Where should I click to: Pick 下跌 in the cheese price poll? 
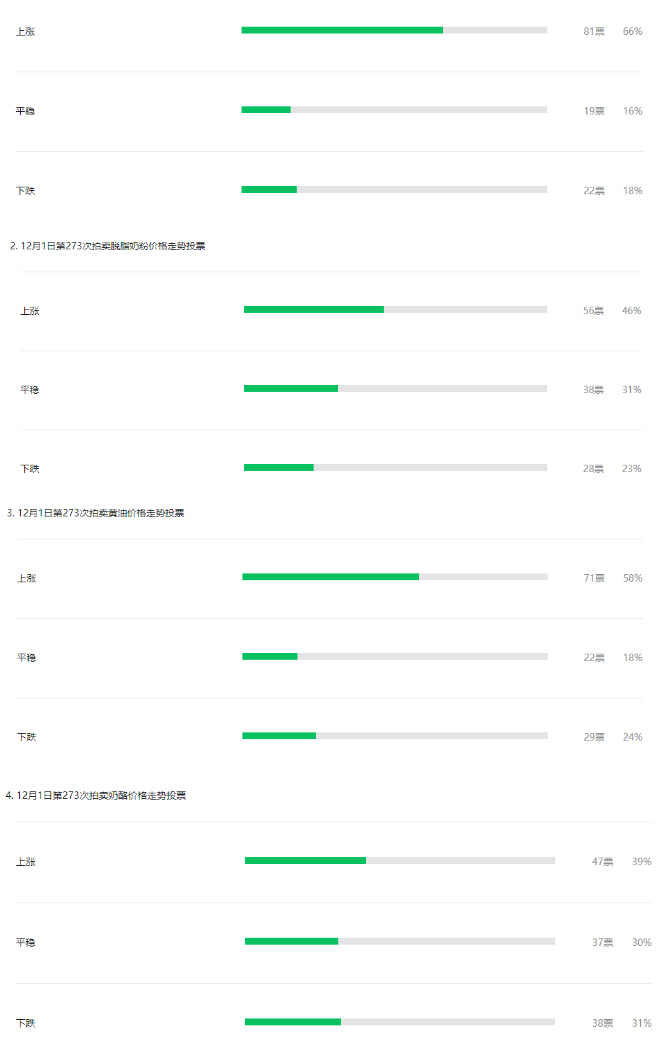[26, 1023]
